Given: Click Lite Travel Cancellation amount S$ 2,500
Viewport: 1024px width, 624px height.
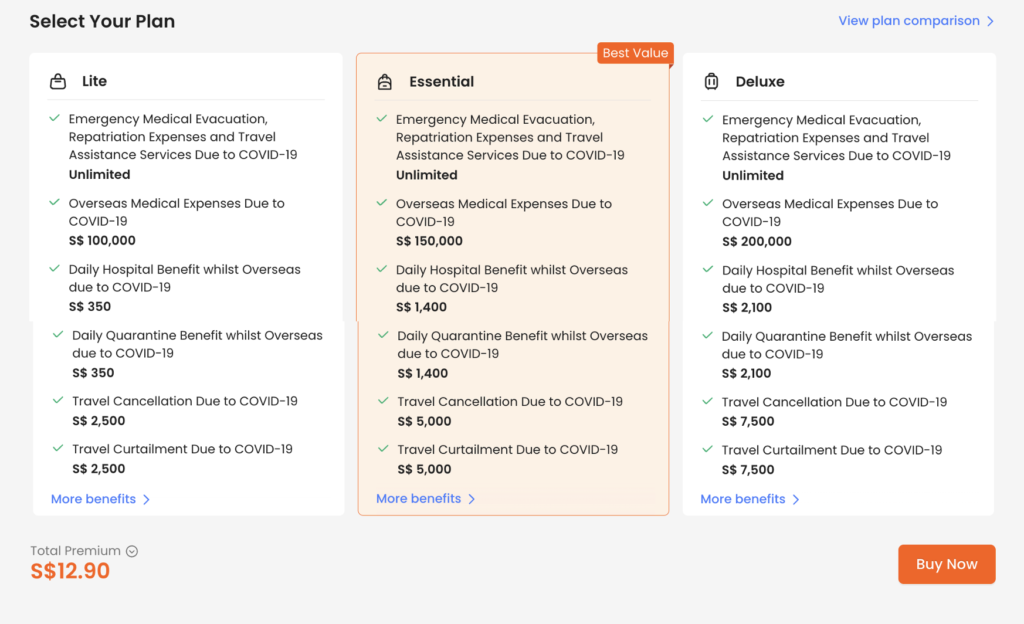Looking at the screenshot, I should pos(98,420).
